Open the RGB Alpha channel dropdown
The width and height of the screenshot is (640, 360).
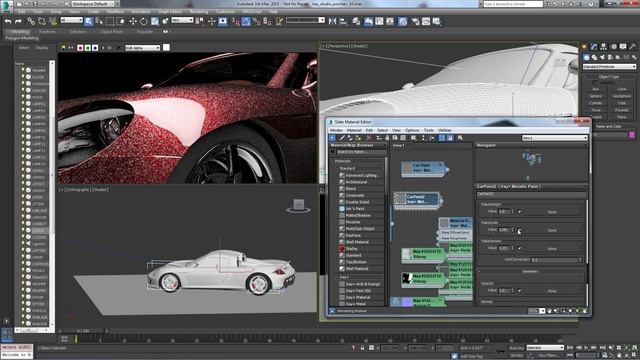pyautogui.click(x=142, y=48)
